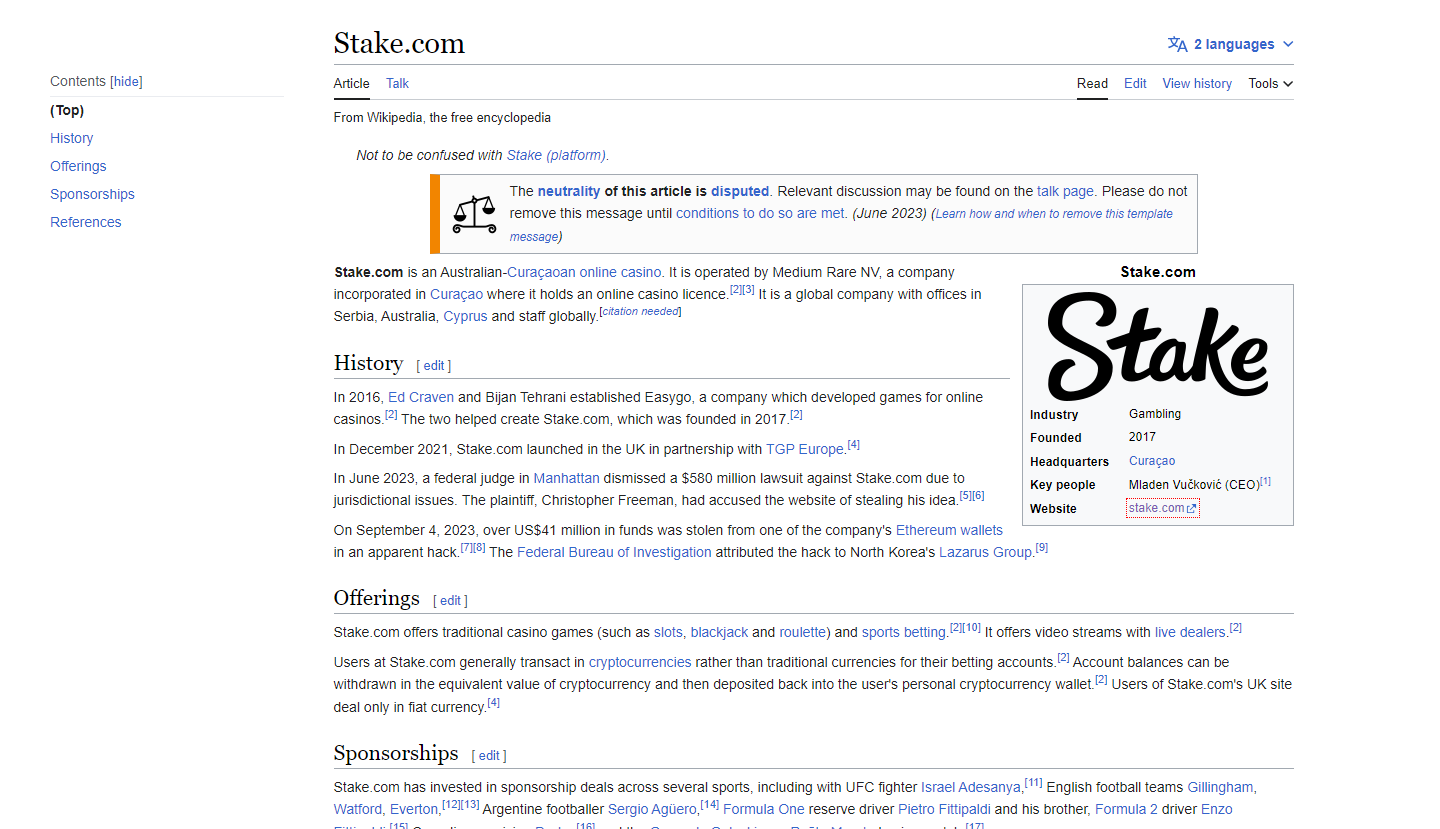Open the Ethereum wallets link
Viewport: 1440px width, 829px height.
(949, 530)
